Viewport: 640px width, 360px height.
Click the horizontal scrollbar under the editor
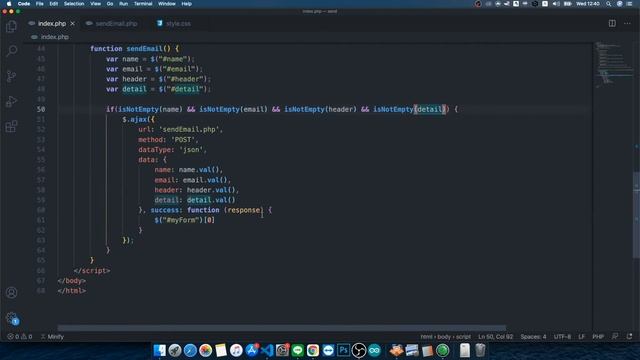(282, 328)
